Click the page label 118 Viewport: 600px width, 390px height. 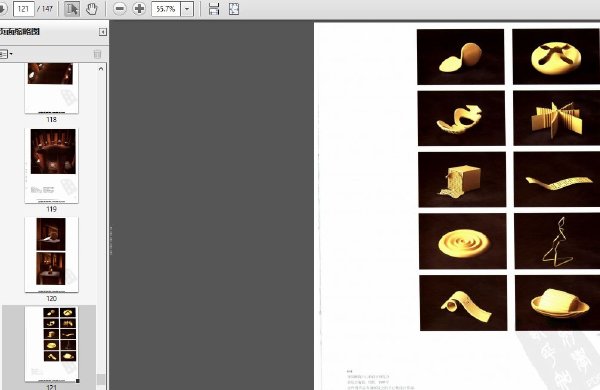tap(51, 119)
